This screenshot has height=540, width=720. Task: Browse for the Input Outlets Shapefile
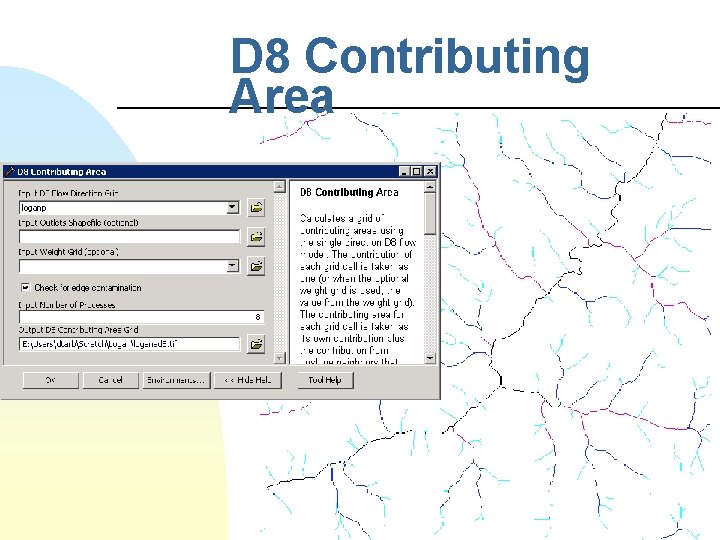(256, 237)
